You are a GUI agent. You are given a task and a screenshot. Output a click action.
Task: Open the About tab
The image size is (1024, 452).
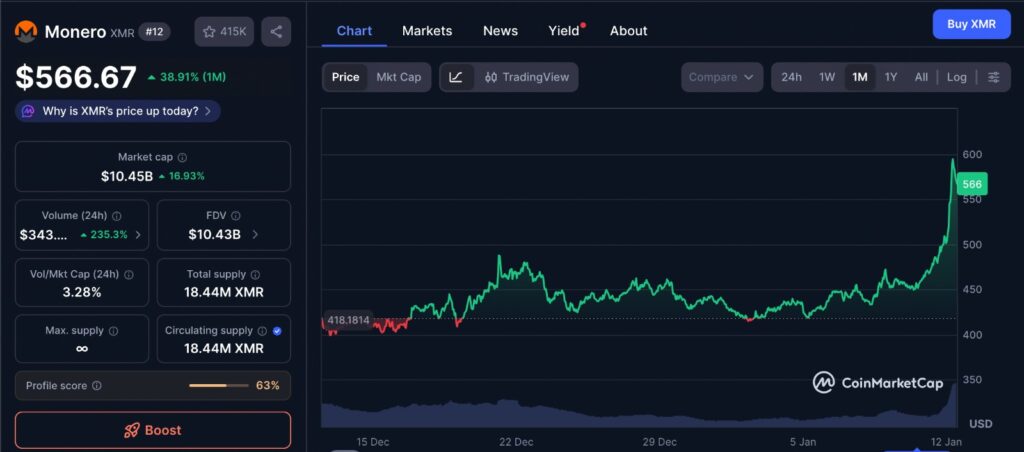coord(628,31)
